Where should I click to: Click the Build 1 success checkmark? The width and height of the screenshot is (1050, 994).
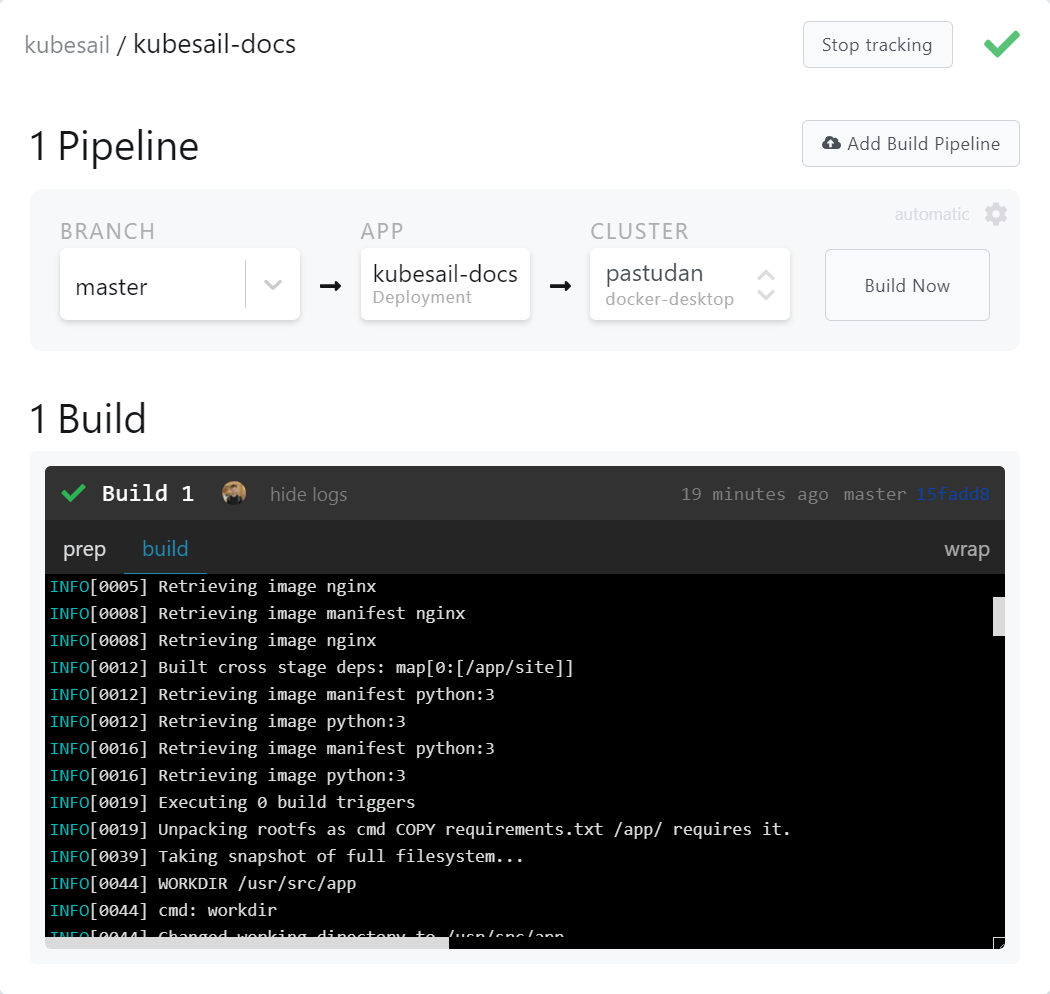point(73,493)
